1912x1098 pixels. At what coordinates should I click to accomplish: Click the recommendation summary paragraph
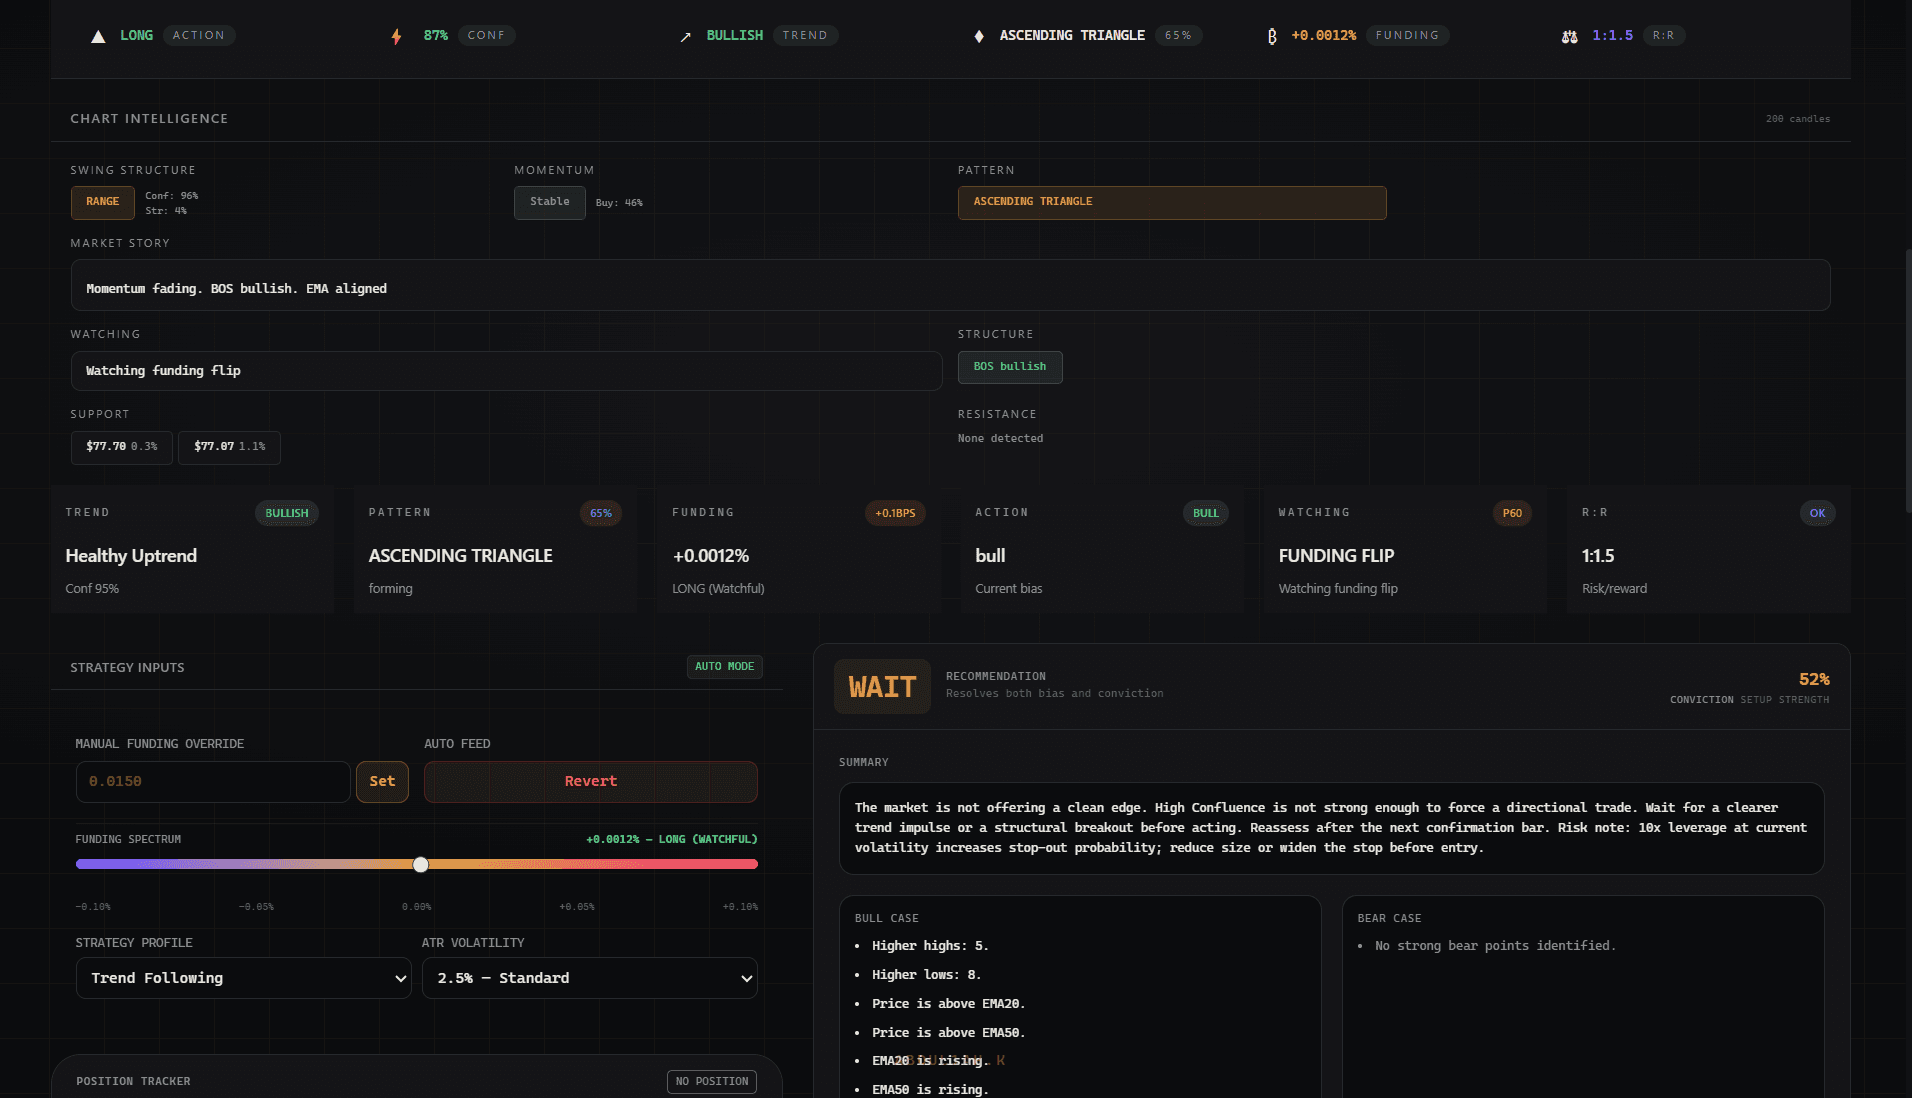click(1331, 828)
